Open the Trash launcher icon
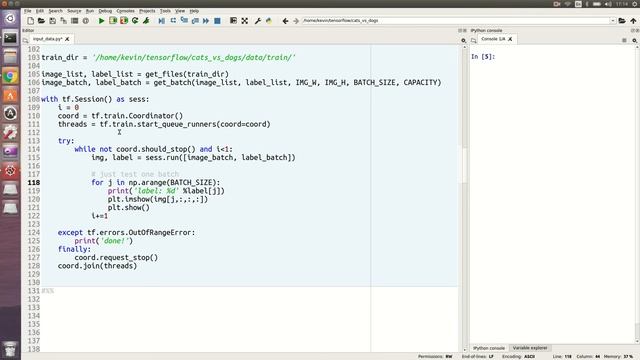This screenshot has height=360, width=640. coord(10,349)
